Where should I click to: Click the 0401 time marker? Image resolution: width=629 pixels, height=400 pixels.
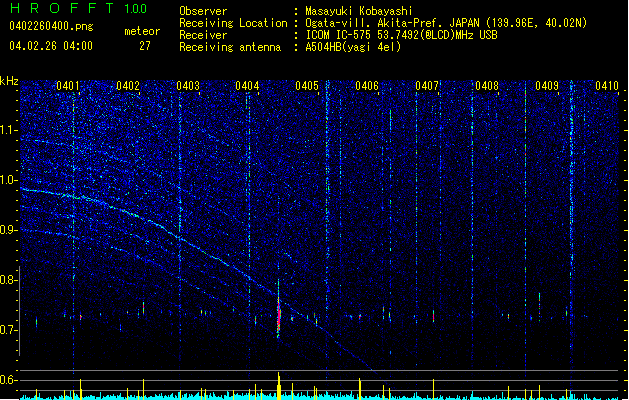[x=67, y=86]
